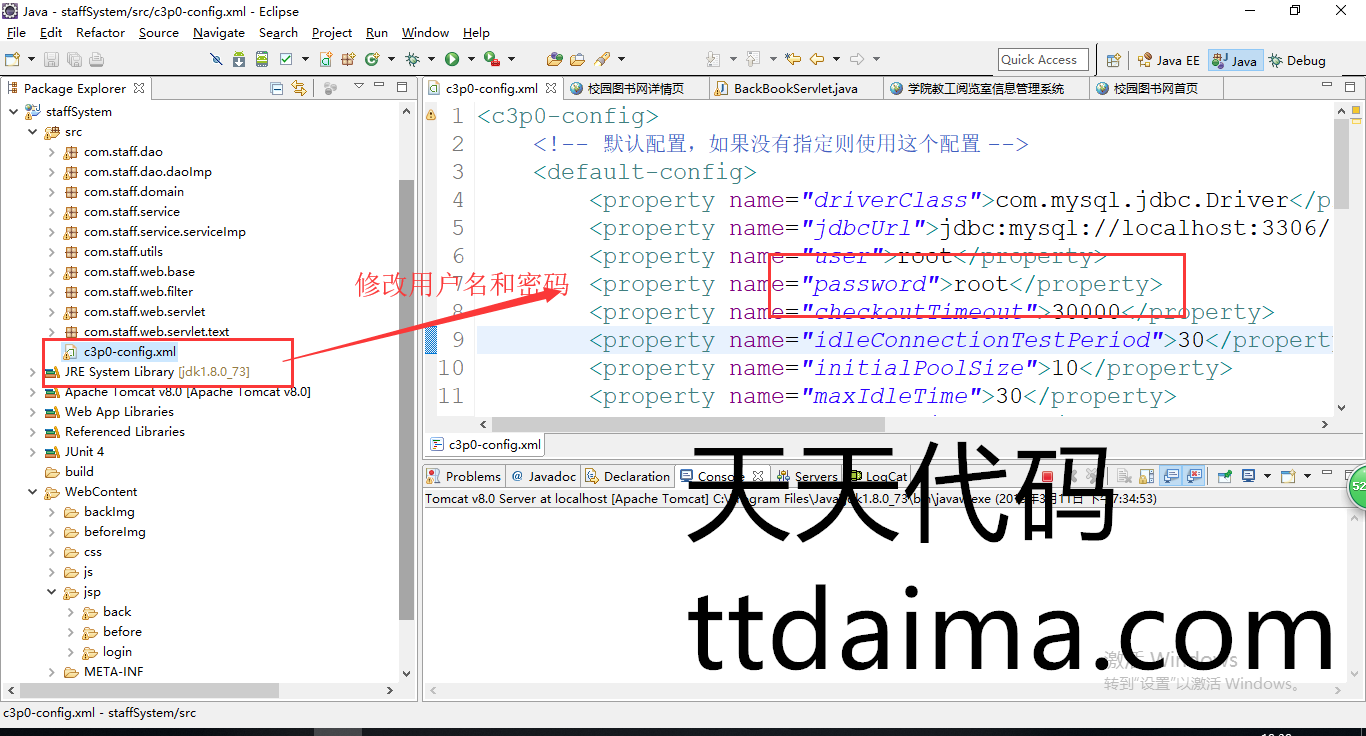The width and height of the screenshot is (1366, 736).
Task: Expand the com.staff.dao package
Action: coord(52,152)
